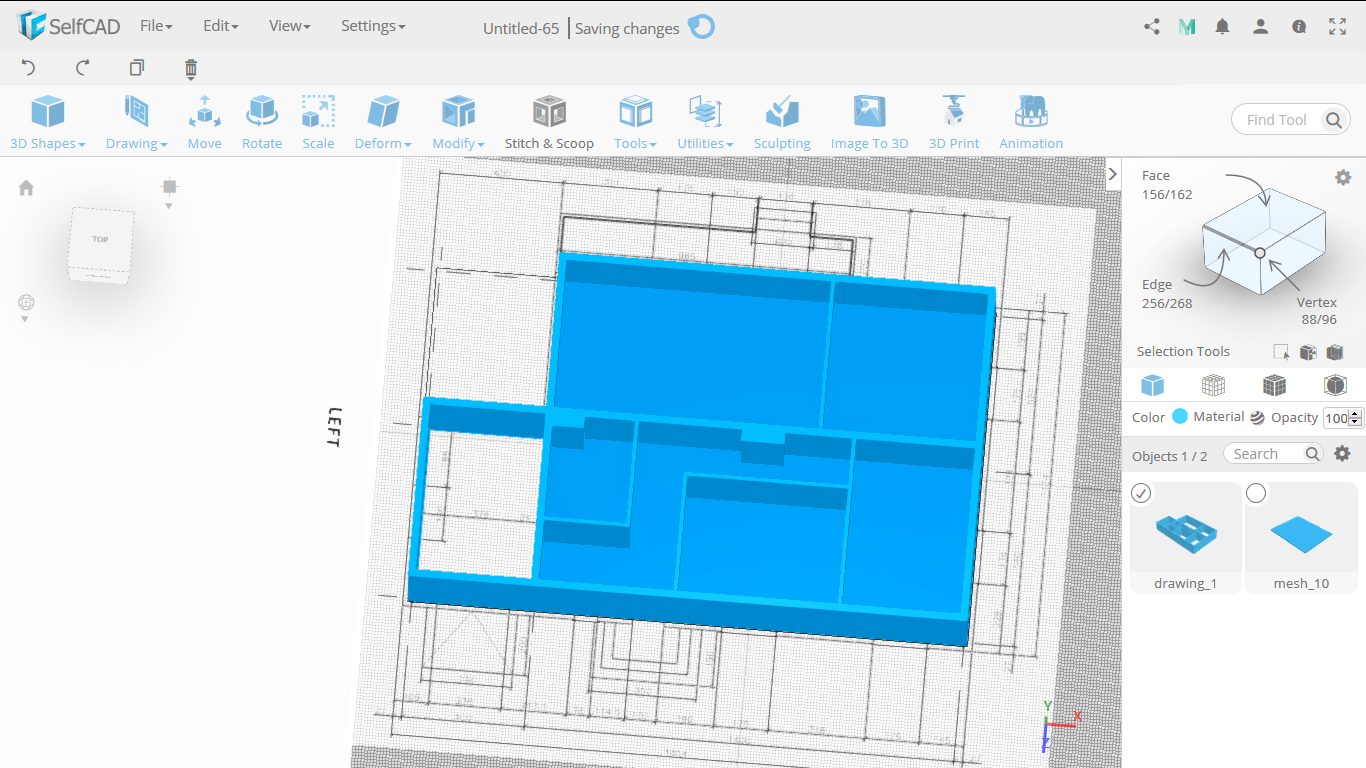Image resolution: width=1366 pixels, height=768 pixels.
Task: Open the File menu
Action: click(156, 26)
